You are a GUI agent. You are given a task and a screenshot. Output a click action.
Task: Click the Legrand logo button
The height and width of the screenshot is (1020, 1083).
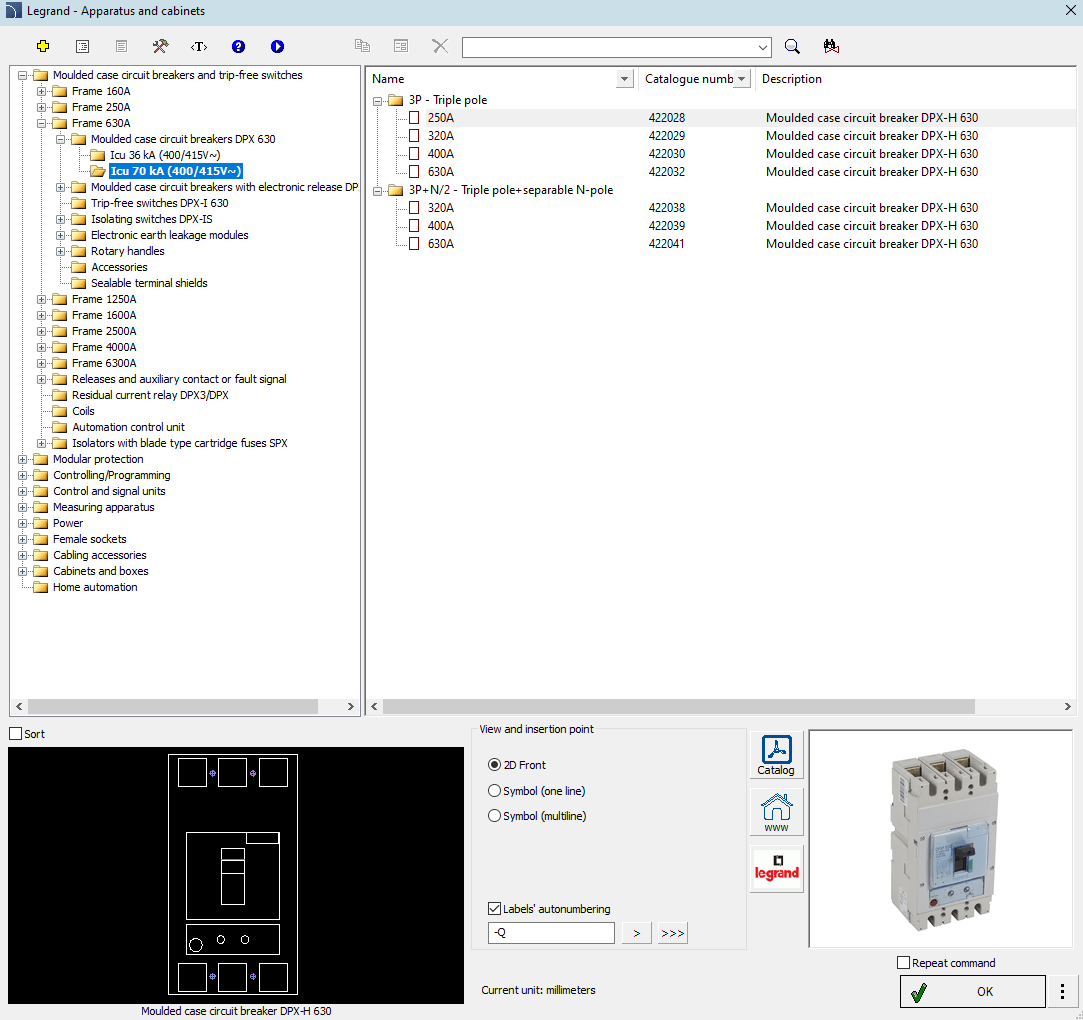tap(776, 868)
